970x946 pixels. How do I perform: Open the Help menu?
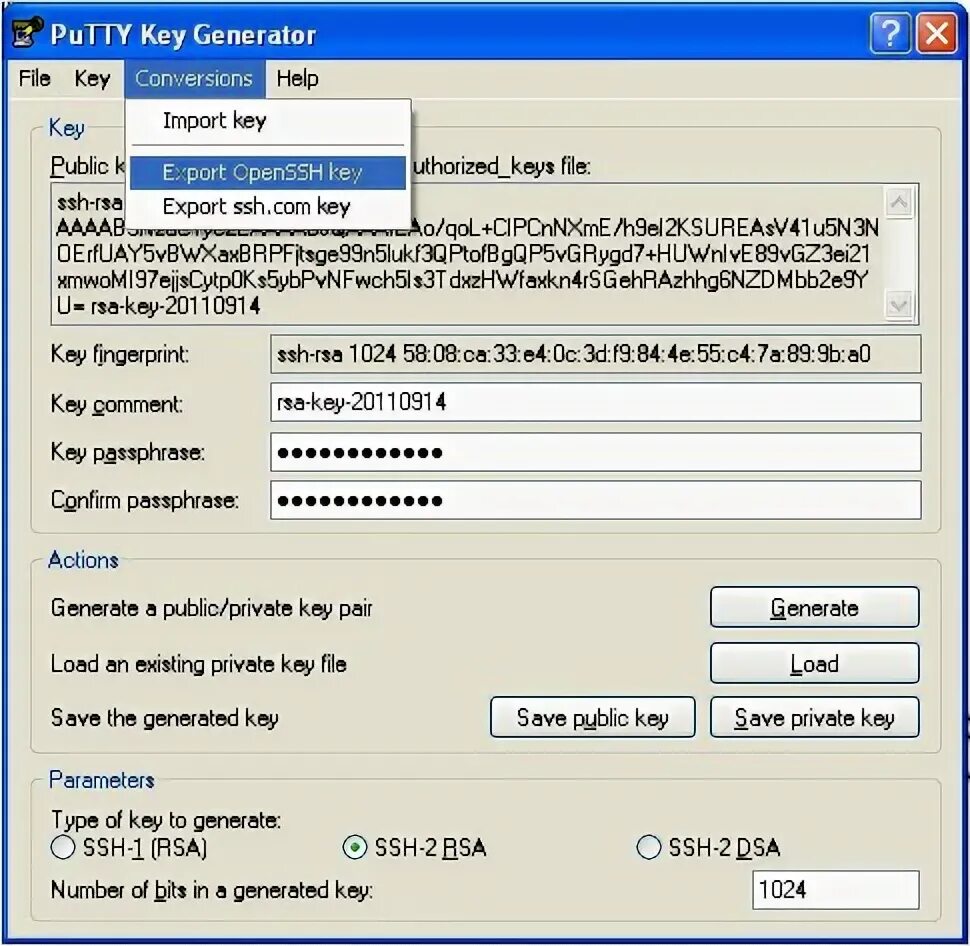click(x=298, y=79)
